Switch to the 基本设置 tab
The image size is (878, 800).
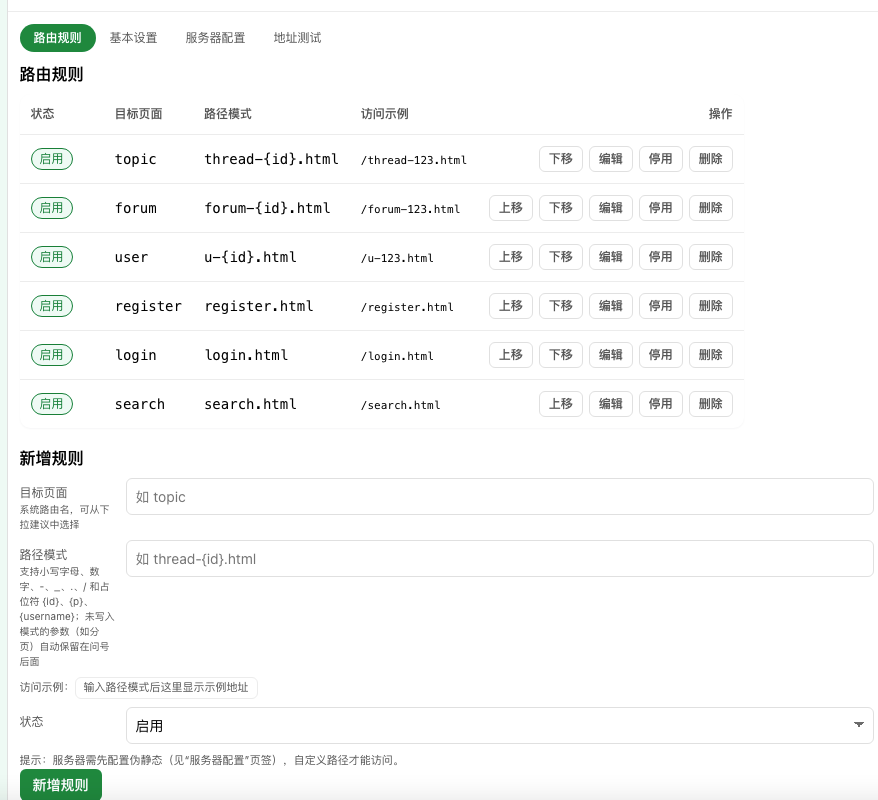click(133, 38)
